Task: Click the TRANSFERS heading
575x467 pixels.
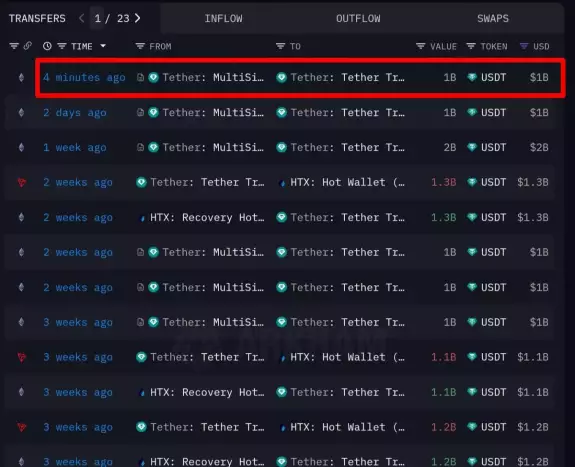Action: [37, 18]
